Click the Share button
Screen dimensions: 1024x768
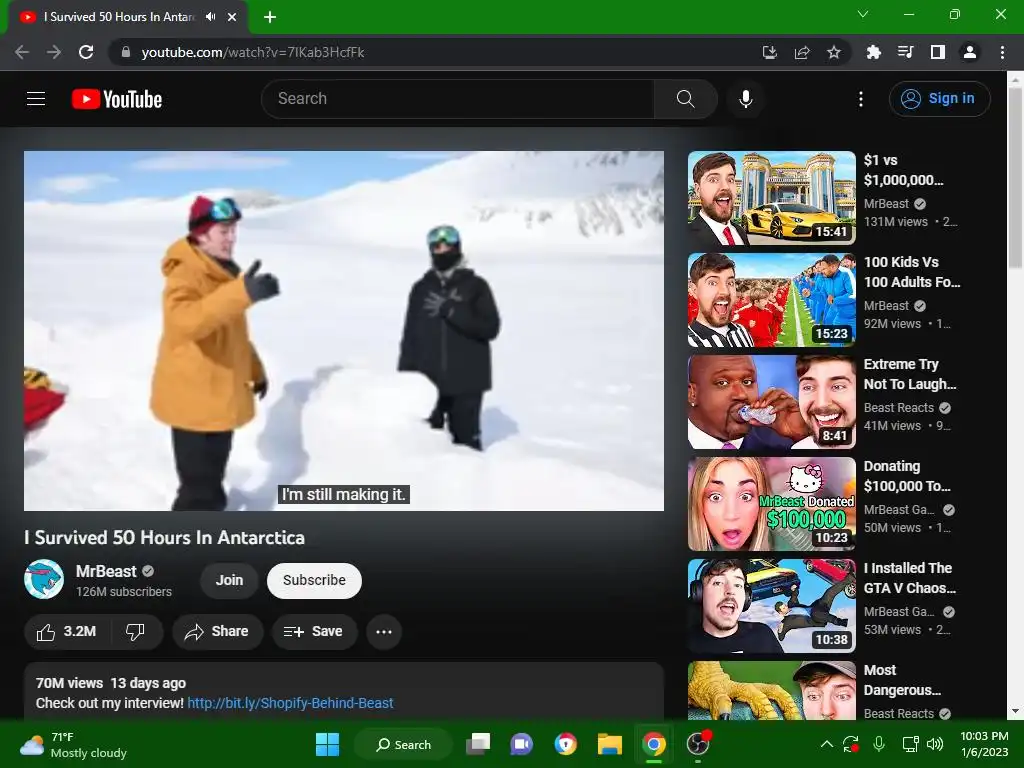coord(217,632)
